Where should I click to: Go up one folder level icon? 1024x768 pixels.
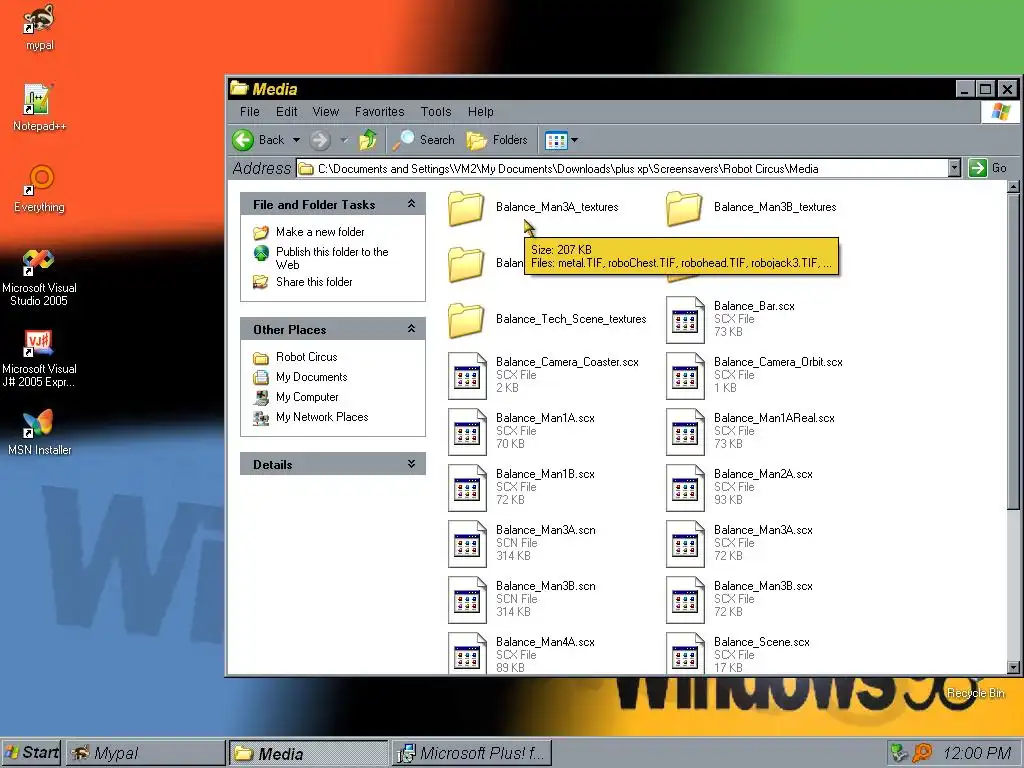click(x=368, y=140)
